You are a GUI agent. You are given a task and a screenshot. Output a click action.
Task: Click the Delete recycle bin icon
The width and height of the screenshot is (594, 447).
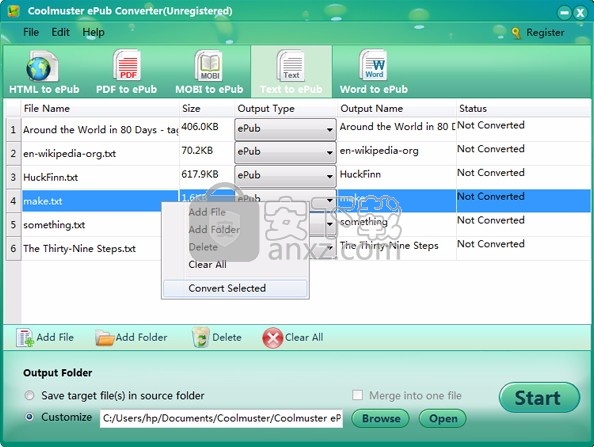pyautogui.click(x=201, y=338)
